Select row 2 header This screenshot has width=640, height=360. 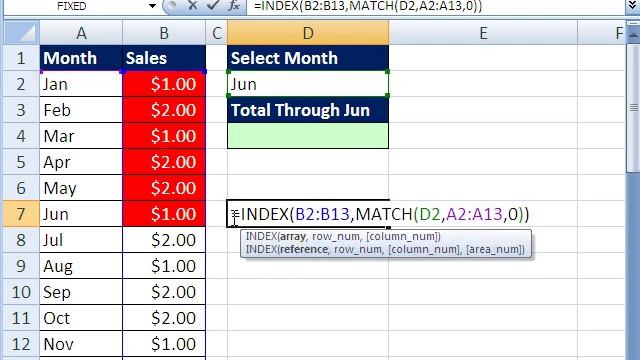[x=21, y=84]
